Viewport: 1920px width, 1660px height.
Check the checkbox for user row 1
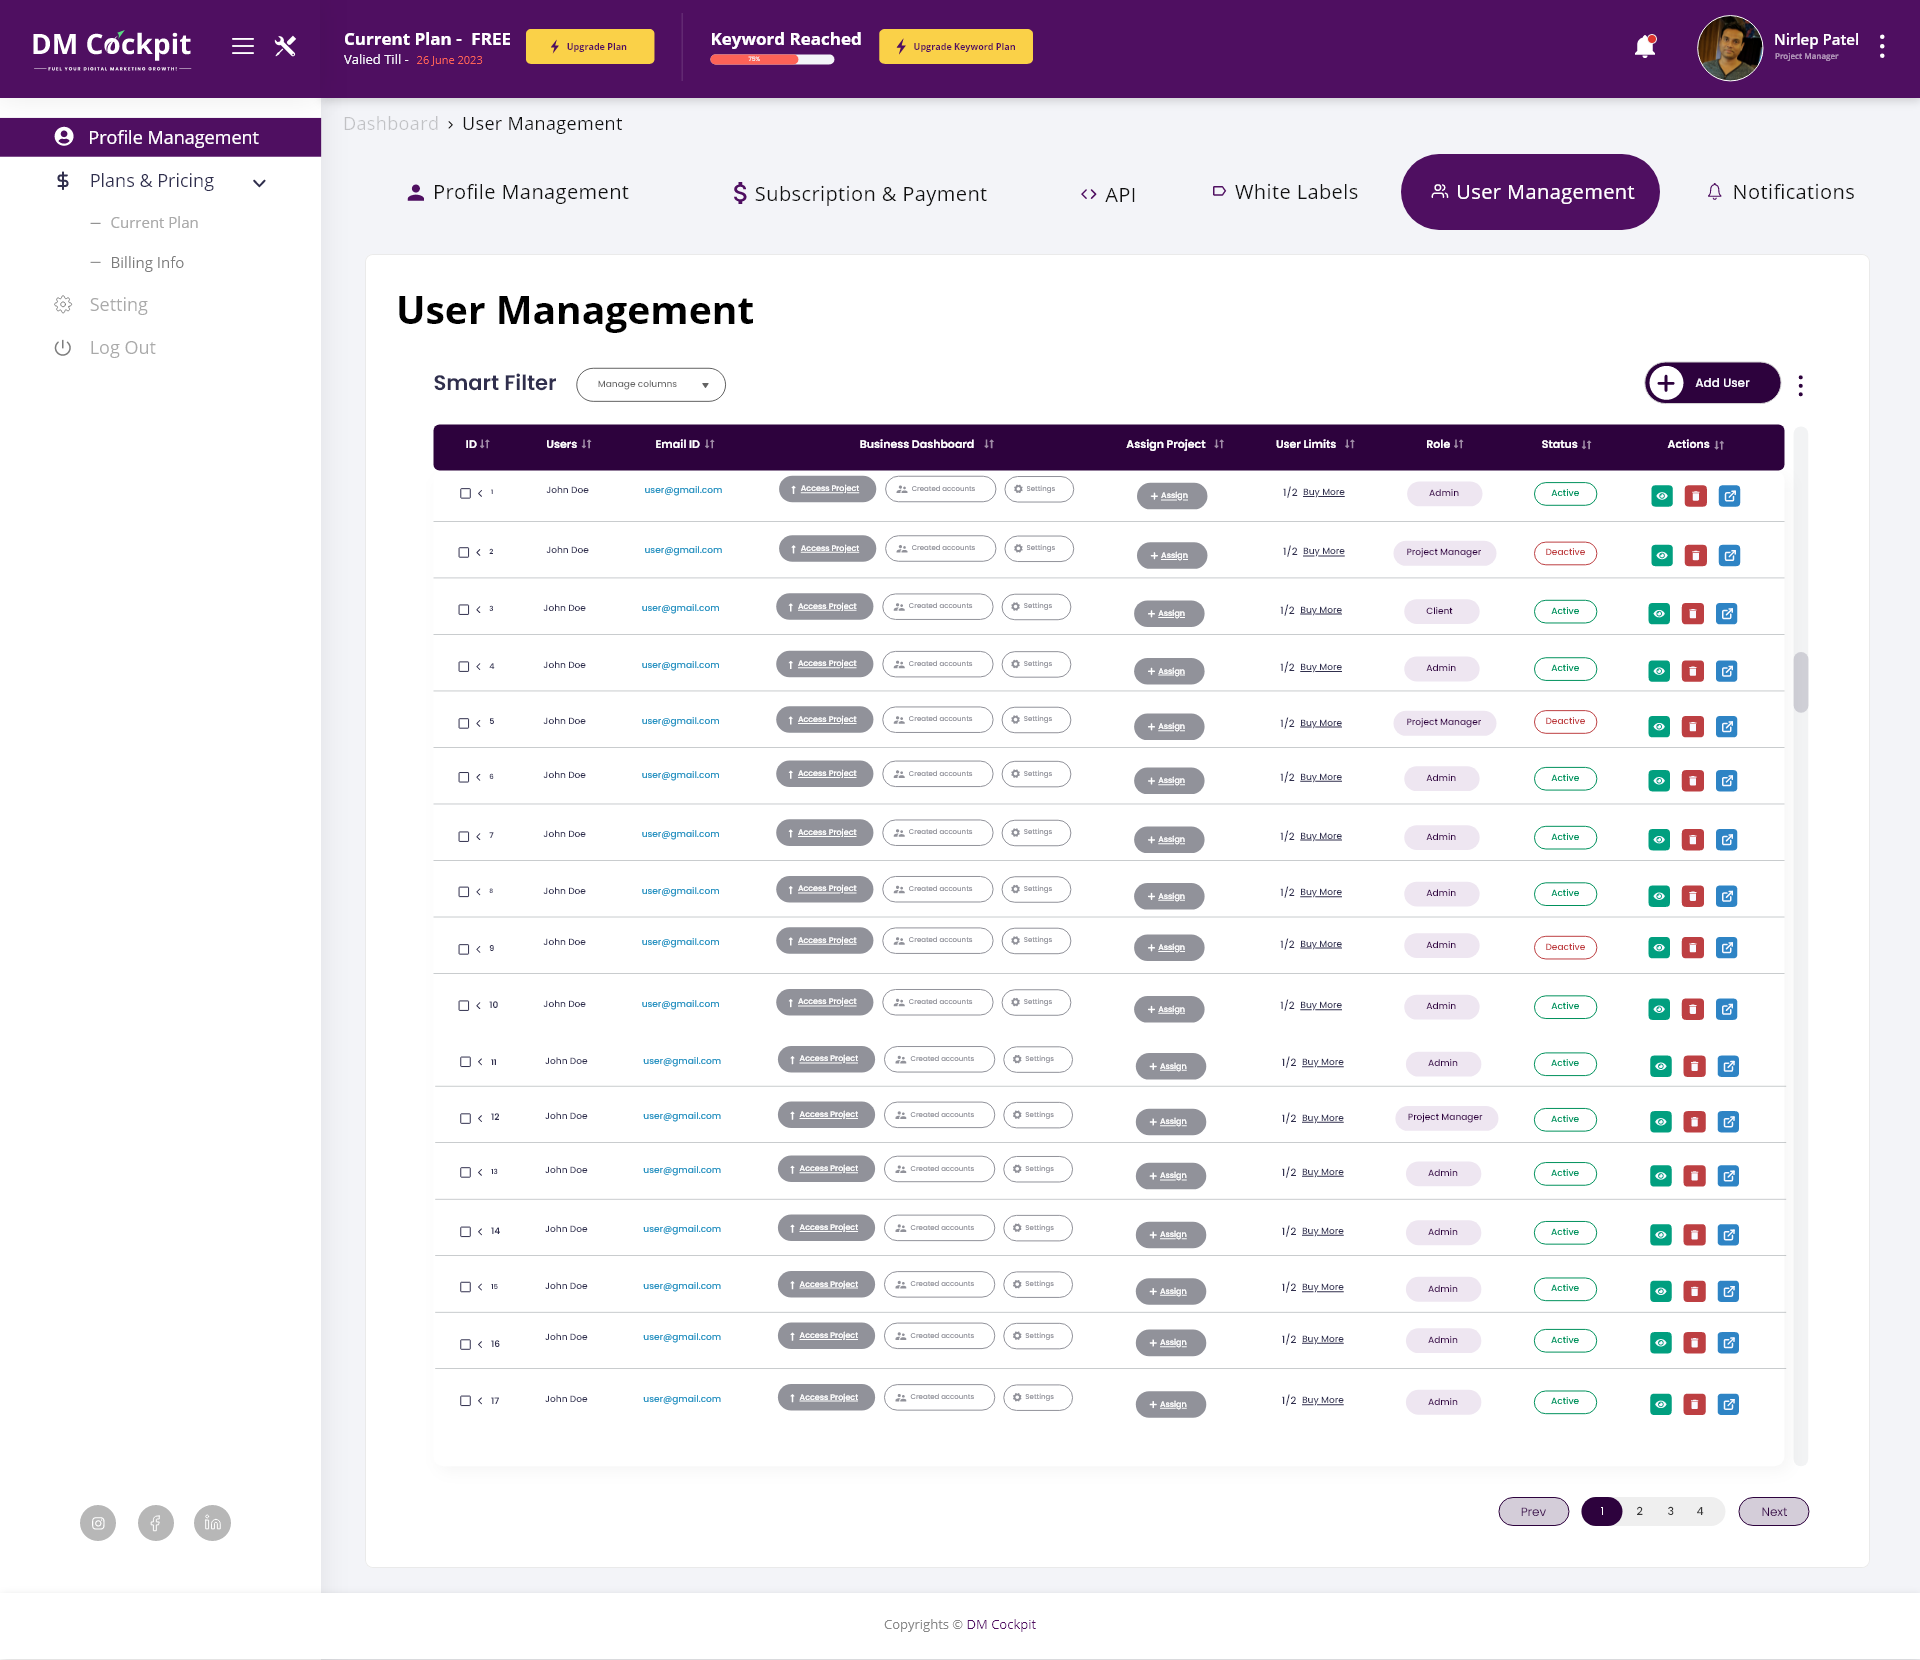465,493
